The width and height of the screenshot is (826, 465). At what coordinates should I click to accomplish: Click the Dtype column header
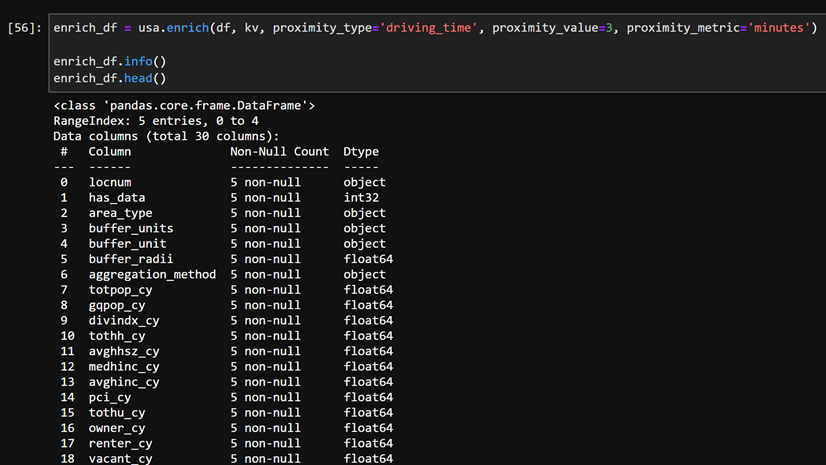point(361,152)
